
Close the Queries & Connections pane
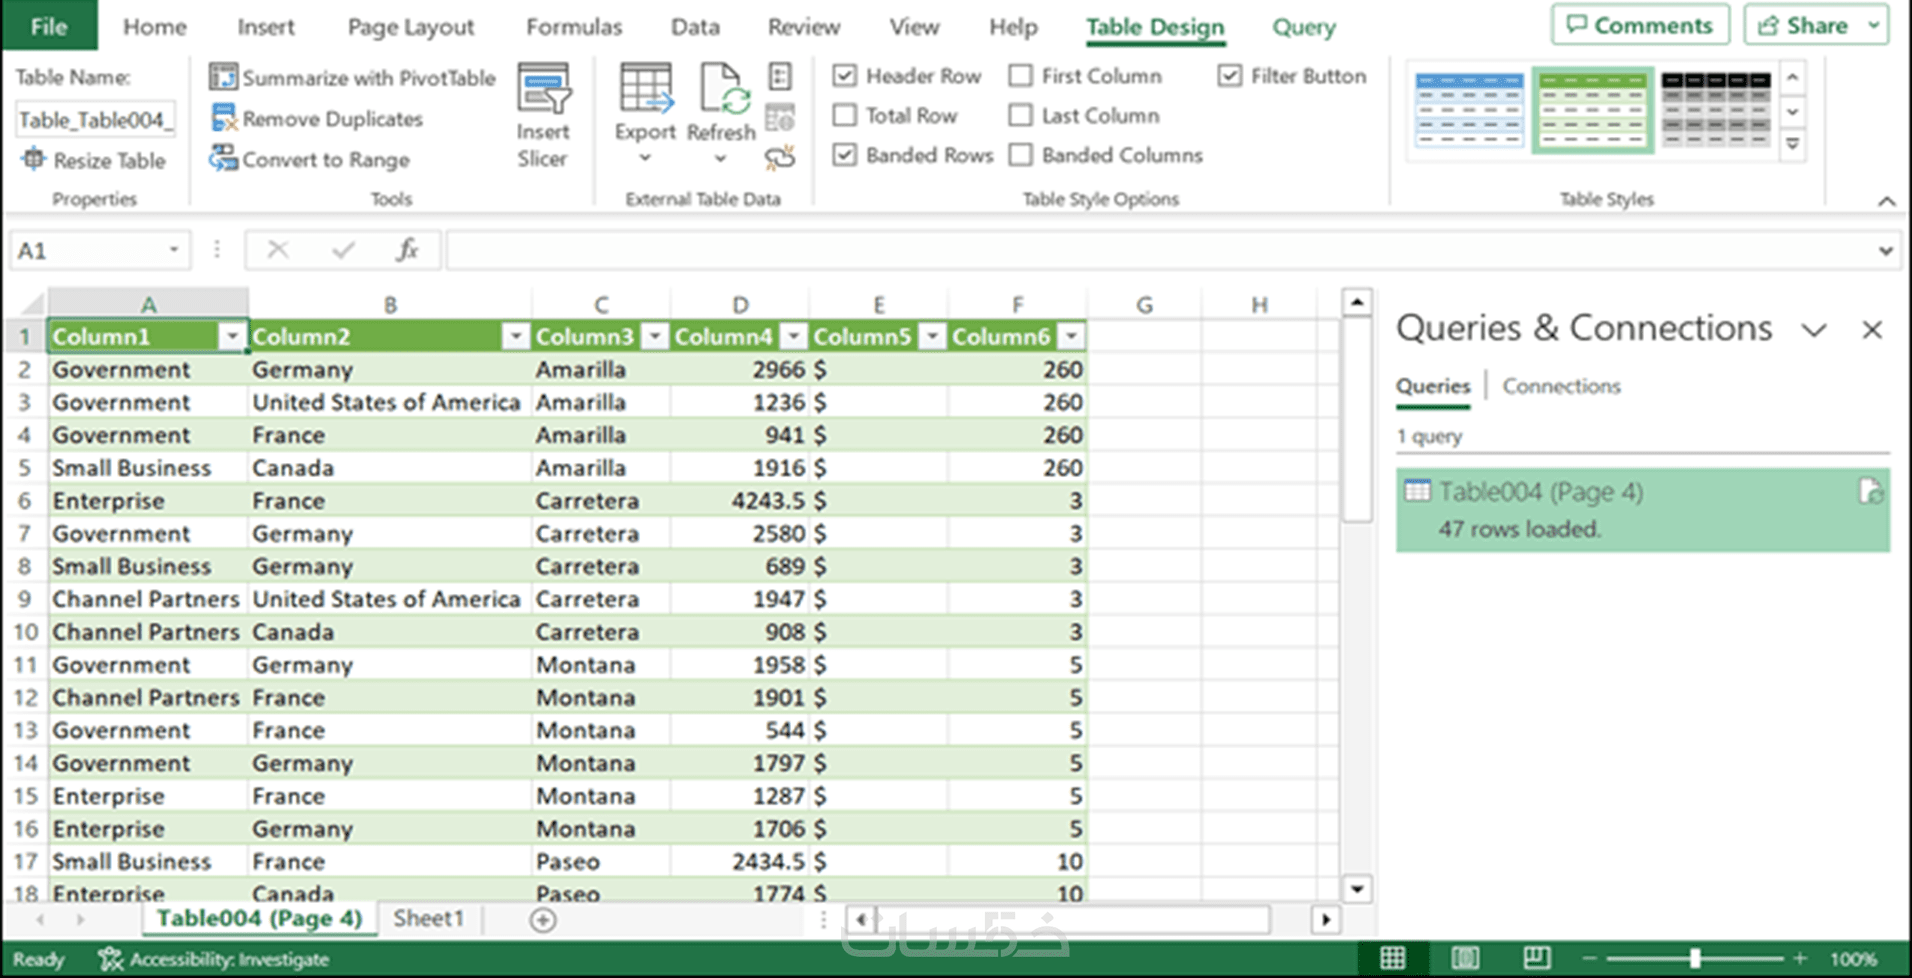(x=1872, y=330)
